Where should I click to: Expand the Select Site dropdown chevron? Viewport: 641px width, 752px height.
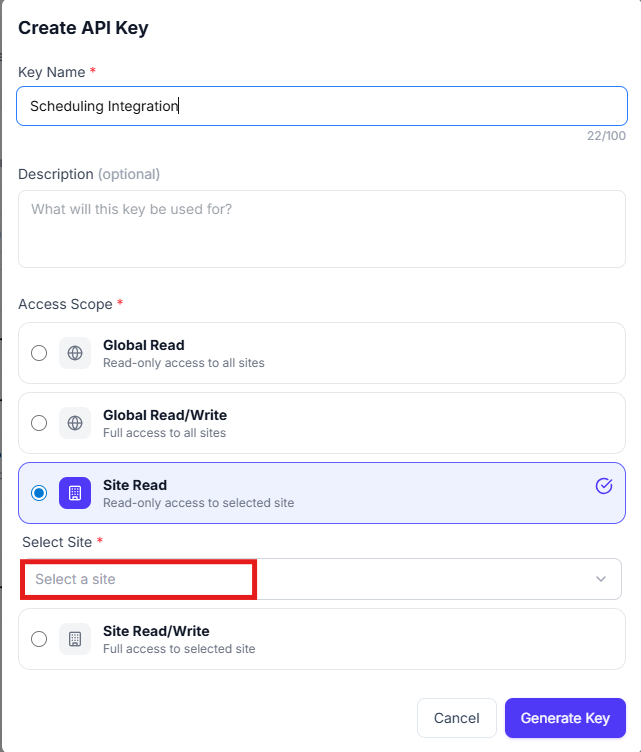click(601, 579)
